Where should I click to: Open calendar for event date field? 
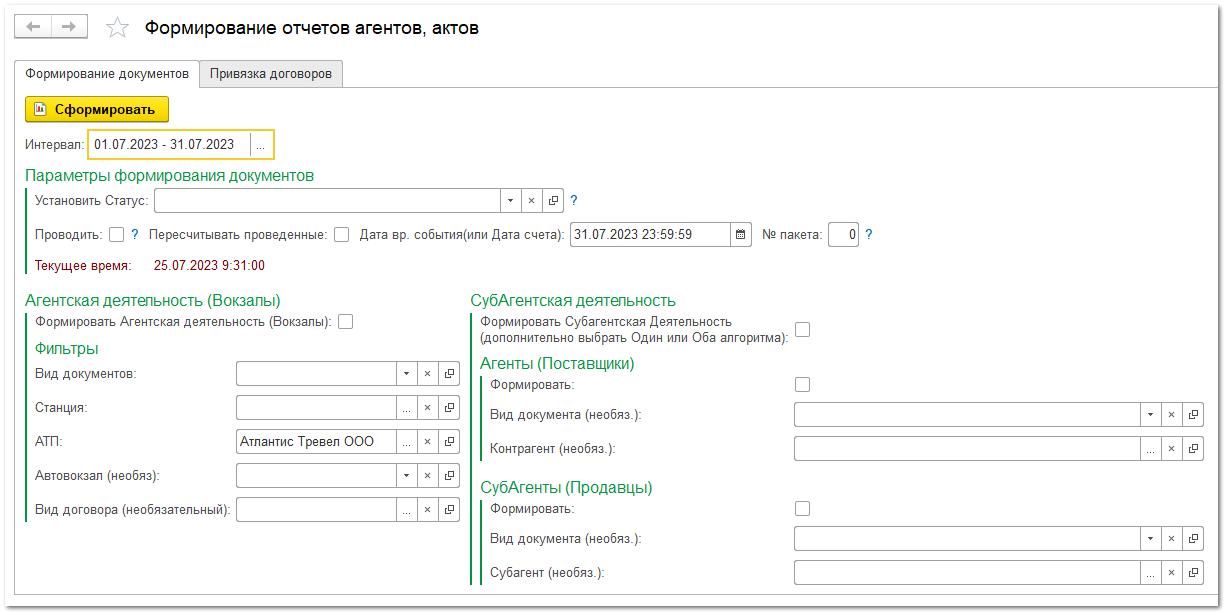pyautogui.click(x=740, y=234)
